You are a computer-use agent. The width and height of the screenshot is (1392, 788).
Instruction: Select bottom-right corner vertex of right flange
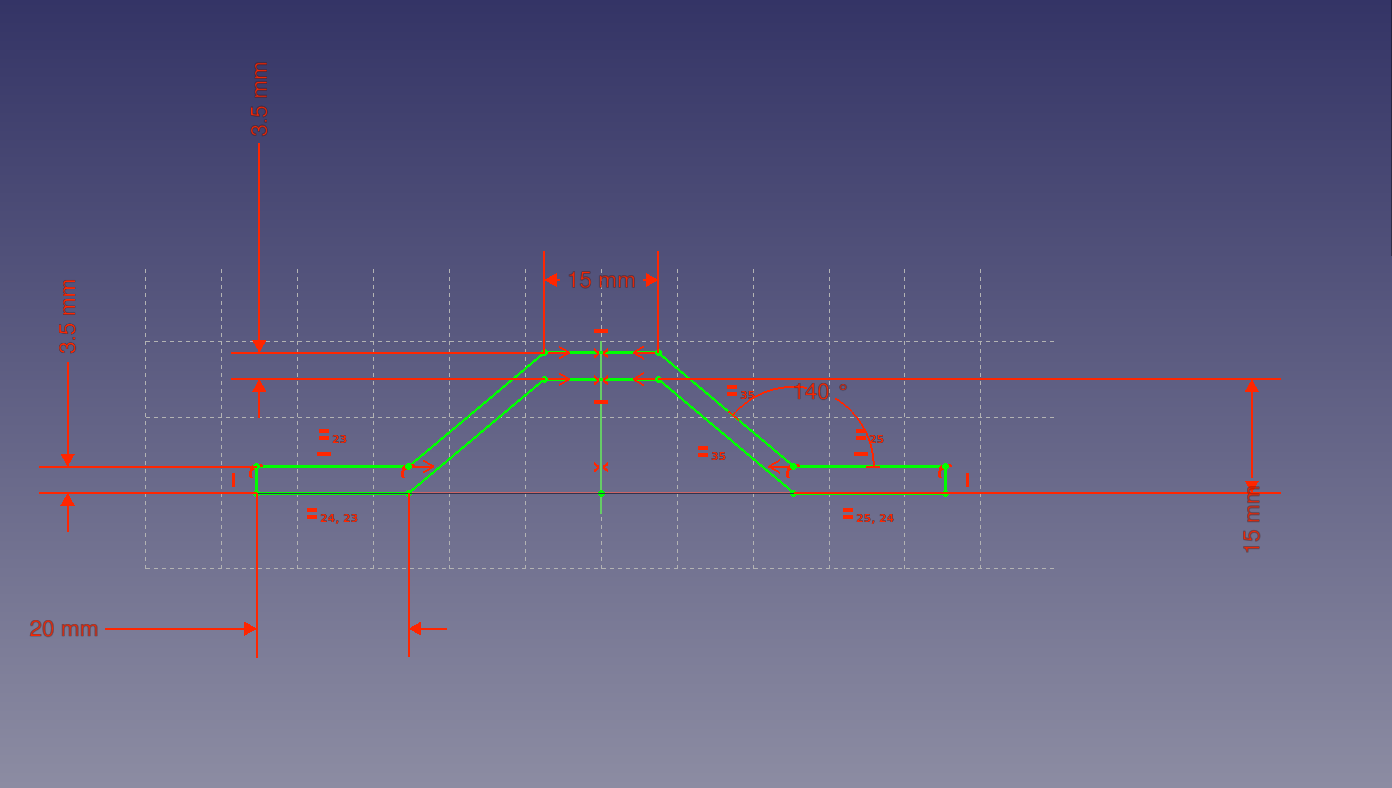(x=945, y=494)
